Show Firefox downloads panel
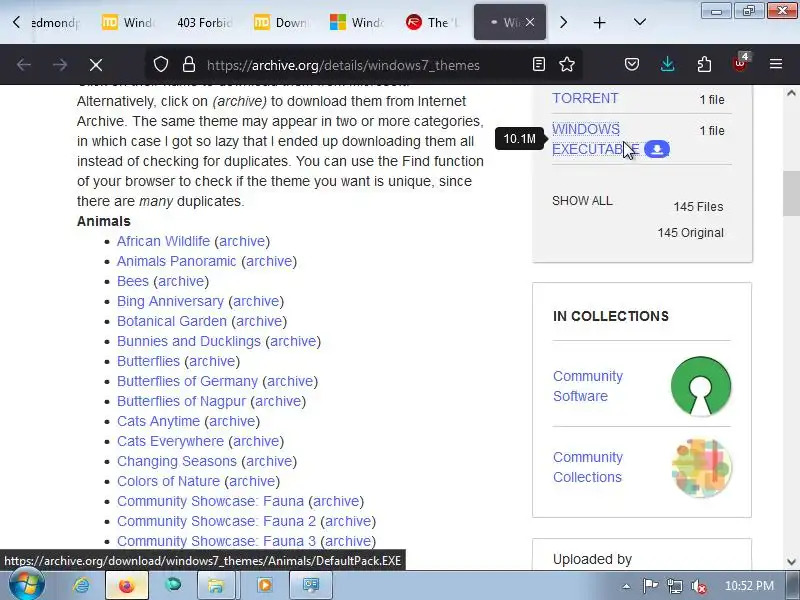This screenshot has width=800, height=600. [667, 64]
